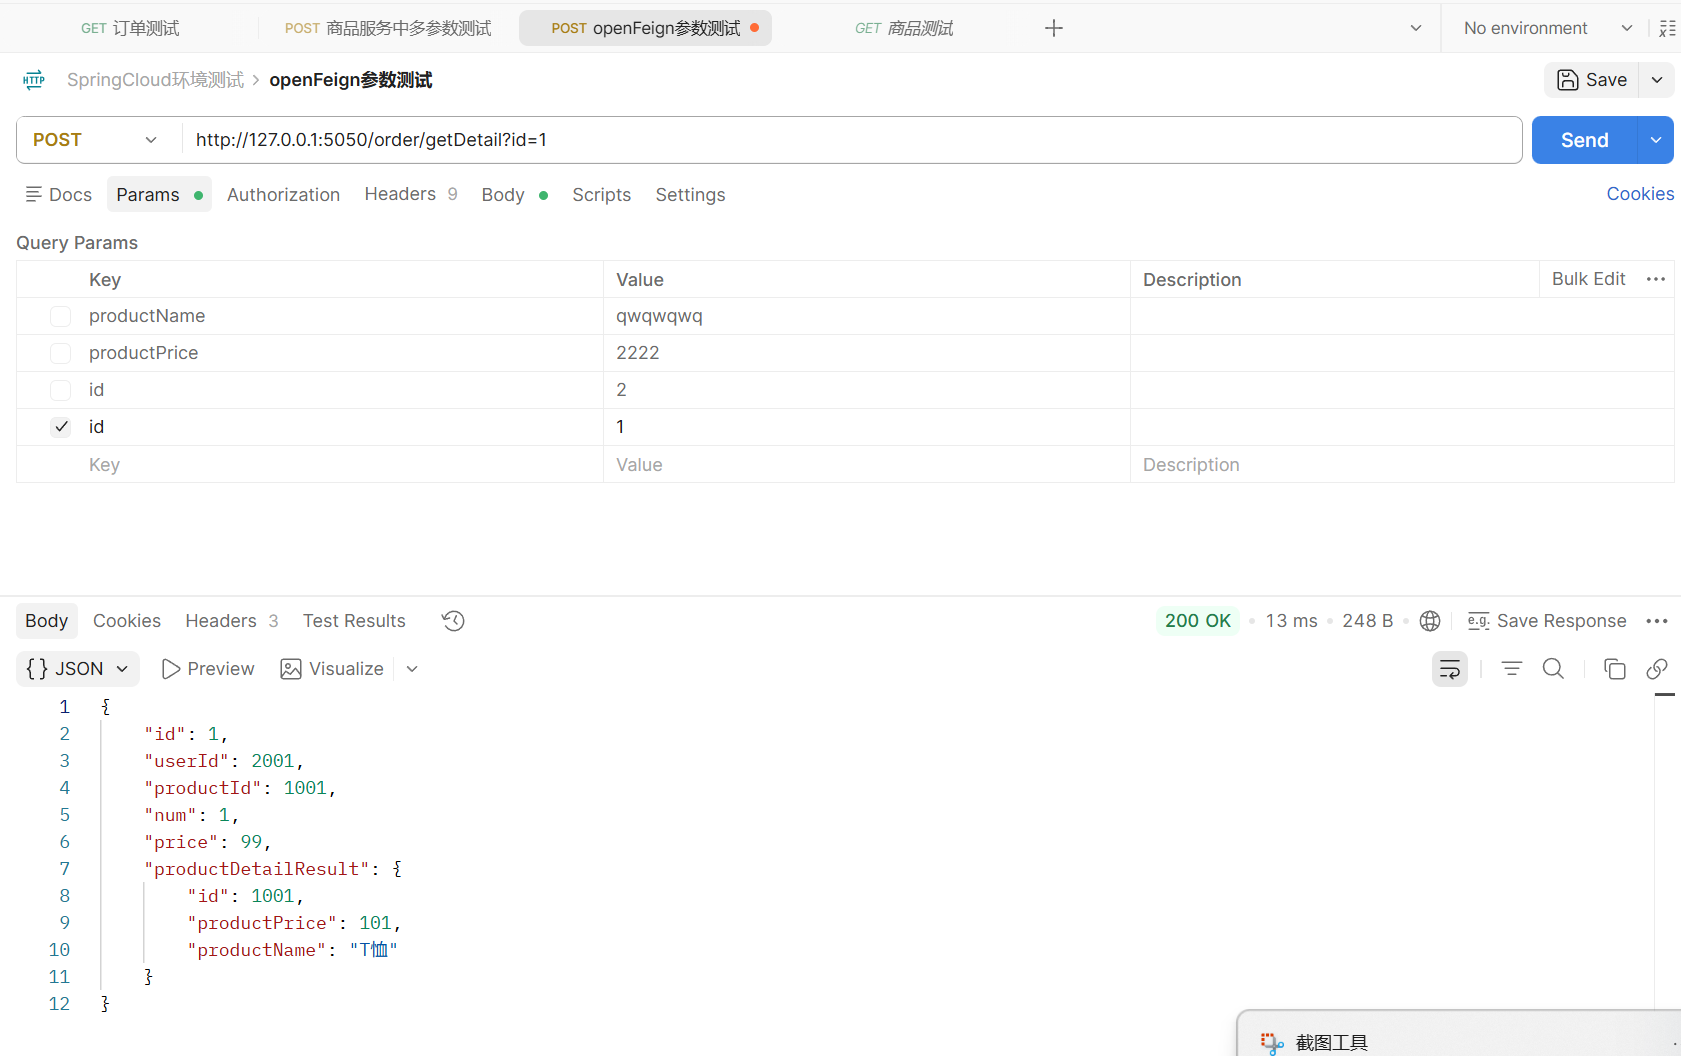
Task: Expand the Send button options arrow
Action: 1656,140
